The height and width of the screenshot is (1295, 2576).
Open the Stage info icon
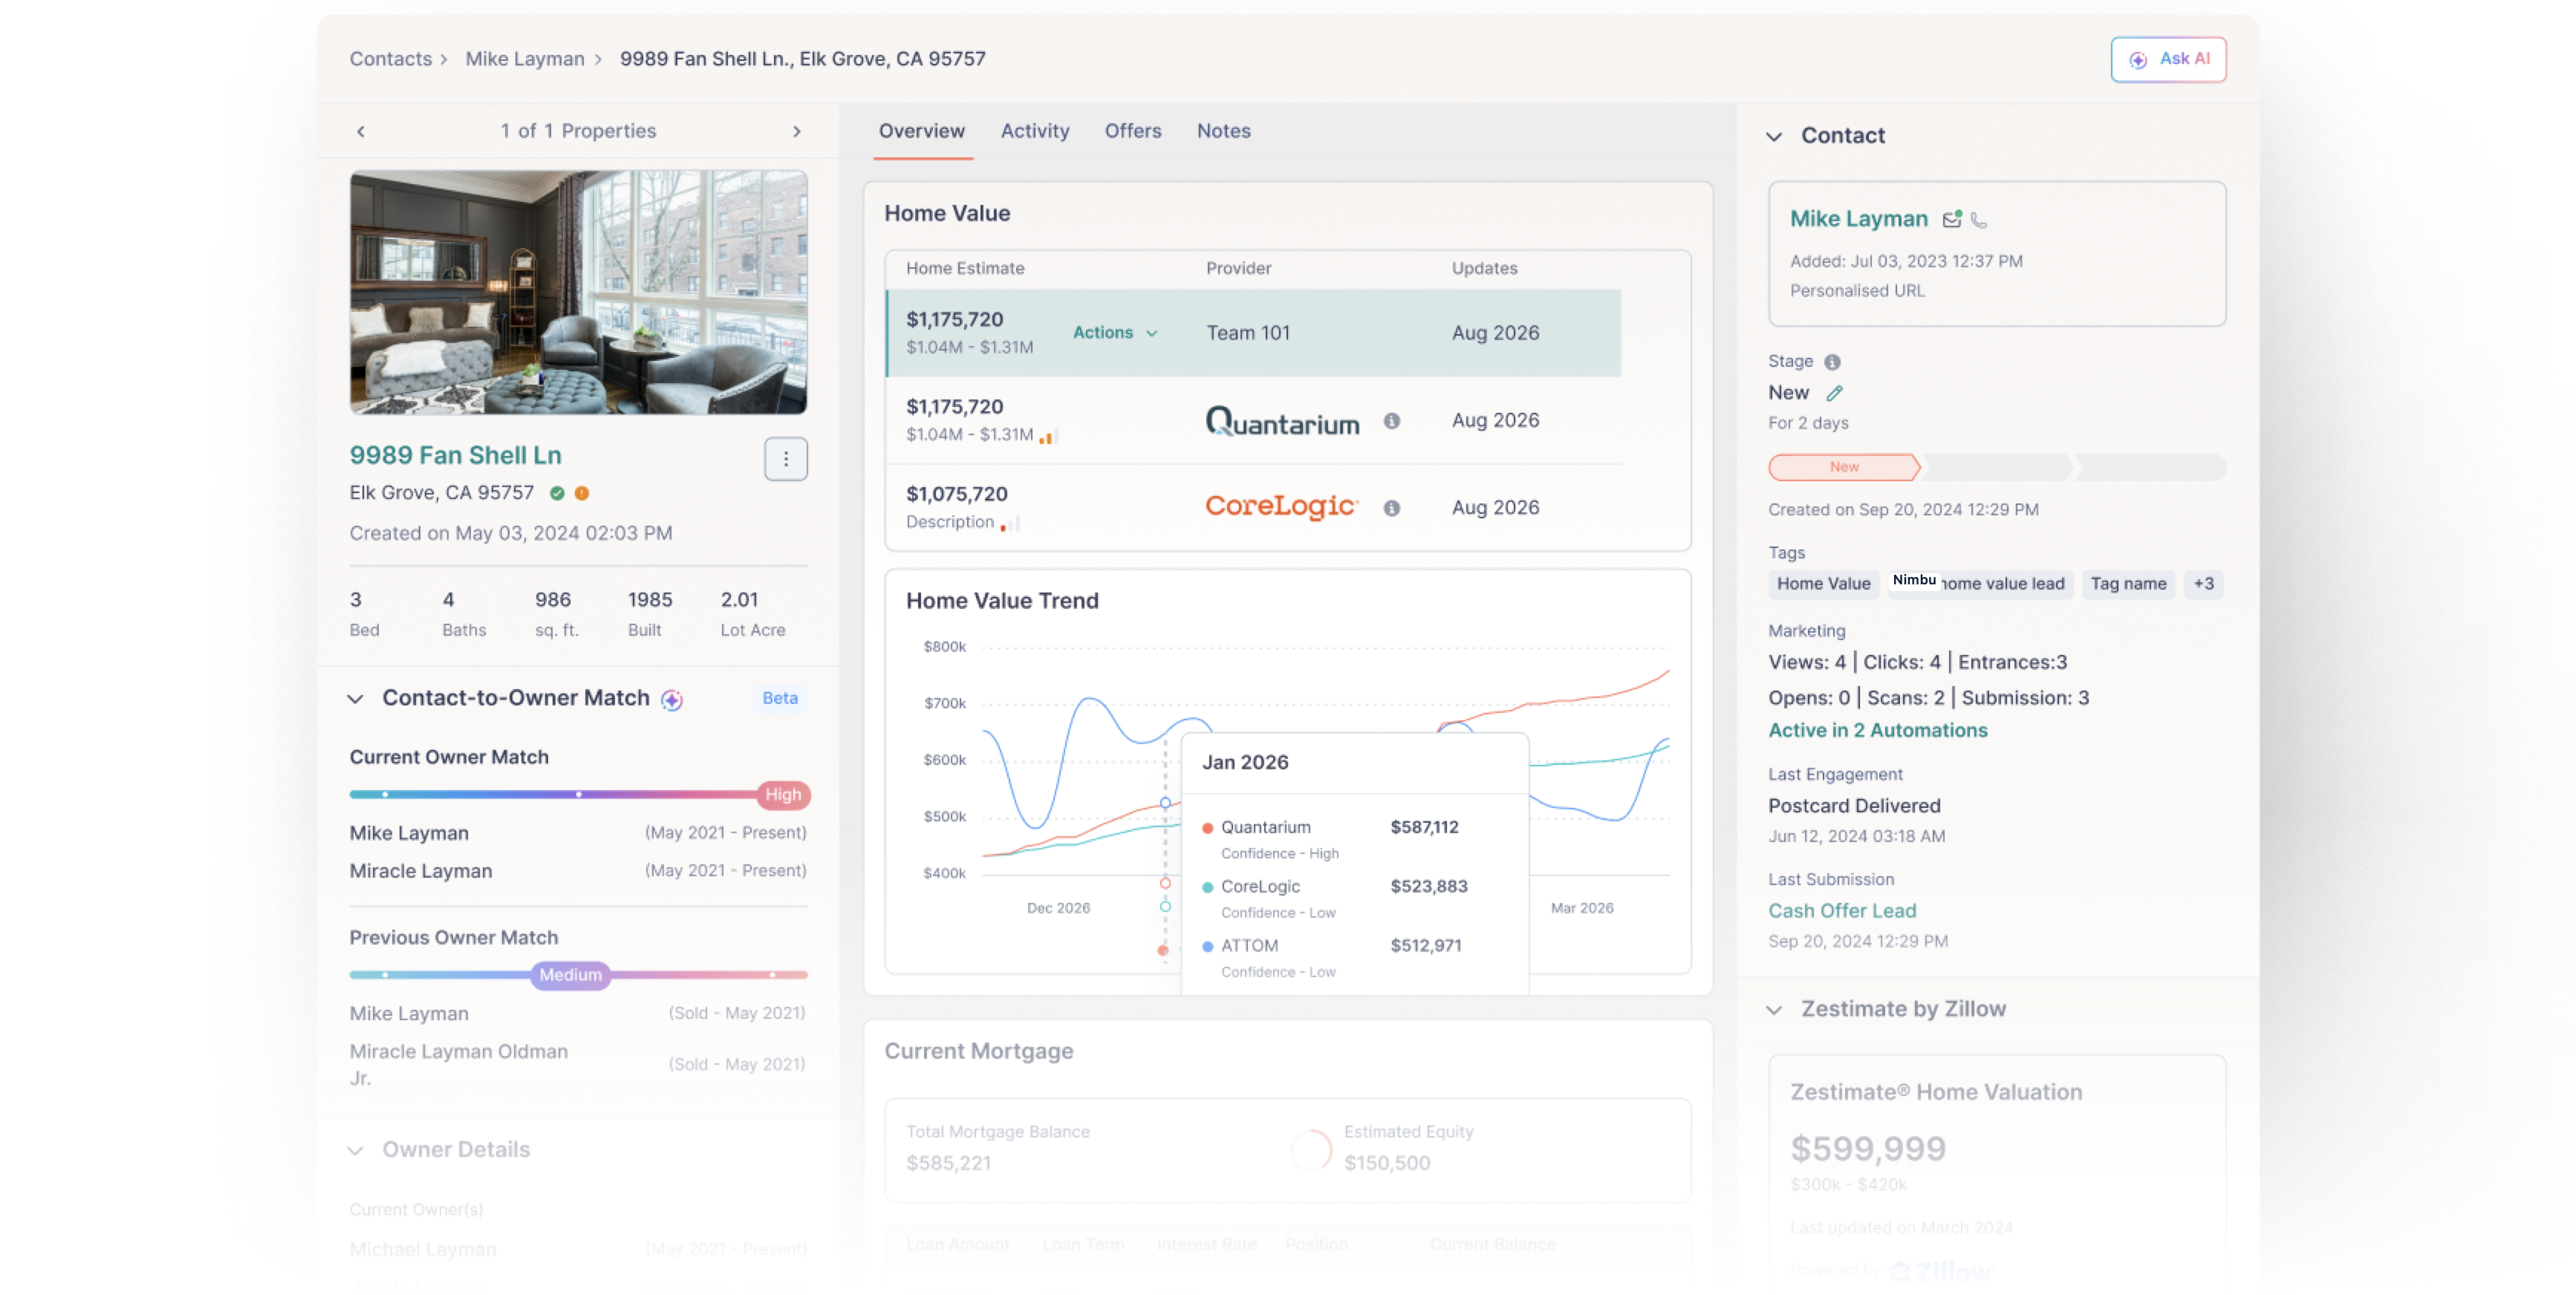click(x=1831, y=362)
